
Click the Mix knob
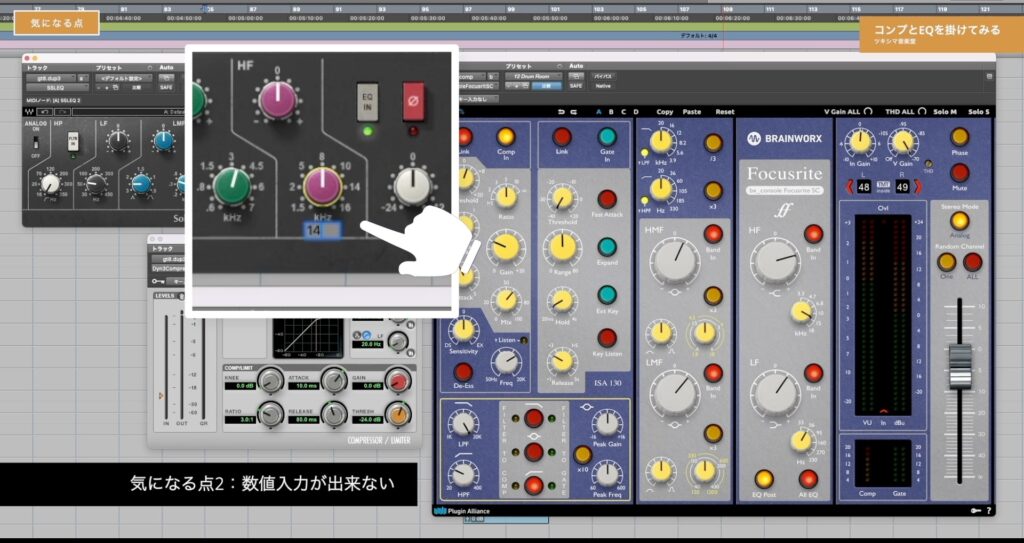[506, 300]
